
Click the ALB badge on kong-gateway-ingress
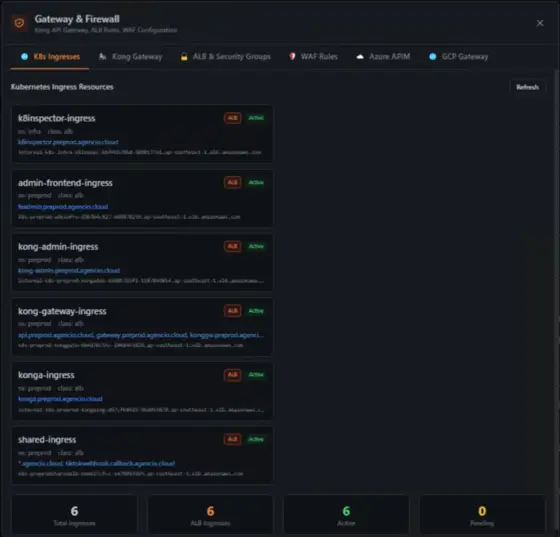[232, 311]
